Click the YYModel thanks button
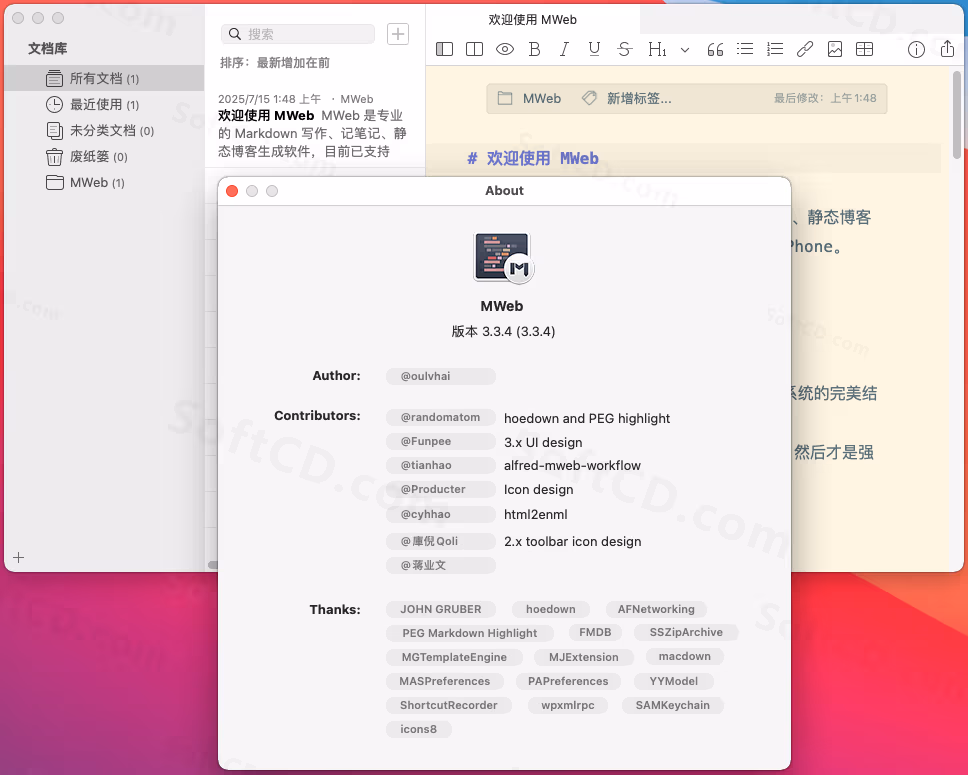The height and width of the screenshot is (775, 968). coord(674,681)
